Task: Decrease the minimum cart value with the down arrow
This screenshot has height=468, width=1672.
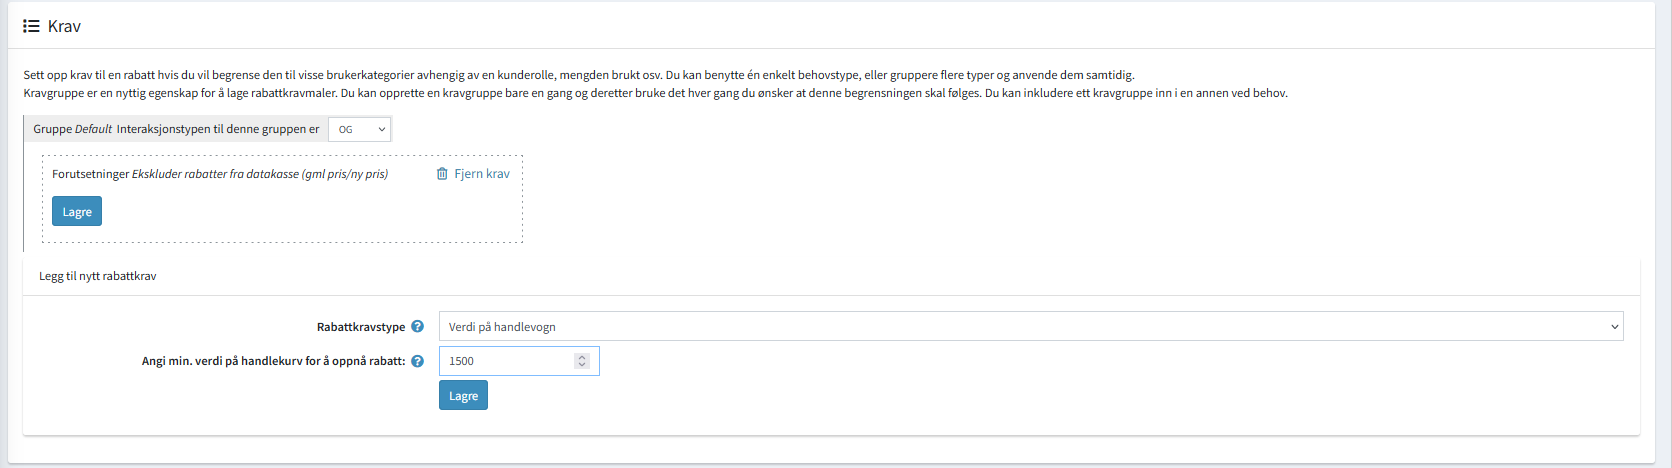Action: pyautogui.click(x=582, y=365)
